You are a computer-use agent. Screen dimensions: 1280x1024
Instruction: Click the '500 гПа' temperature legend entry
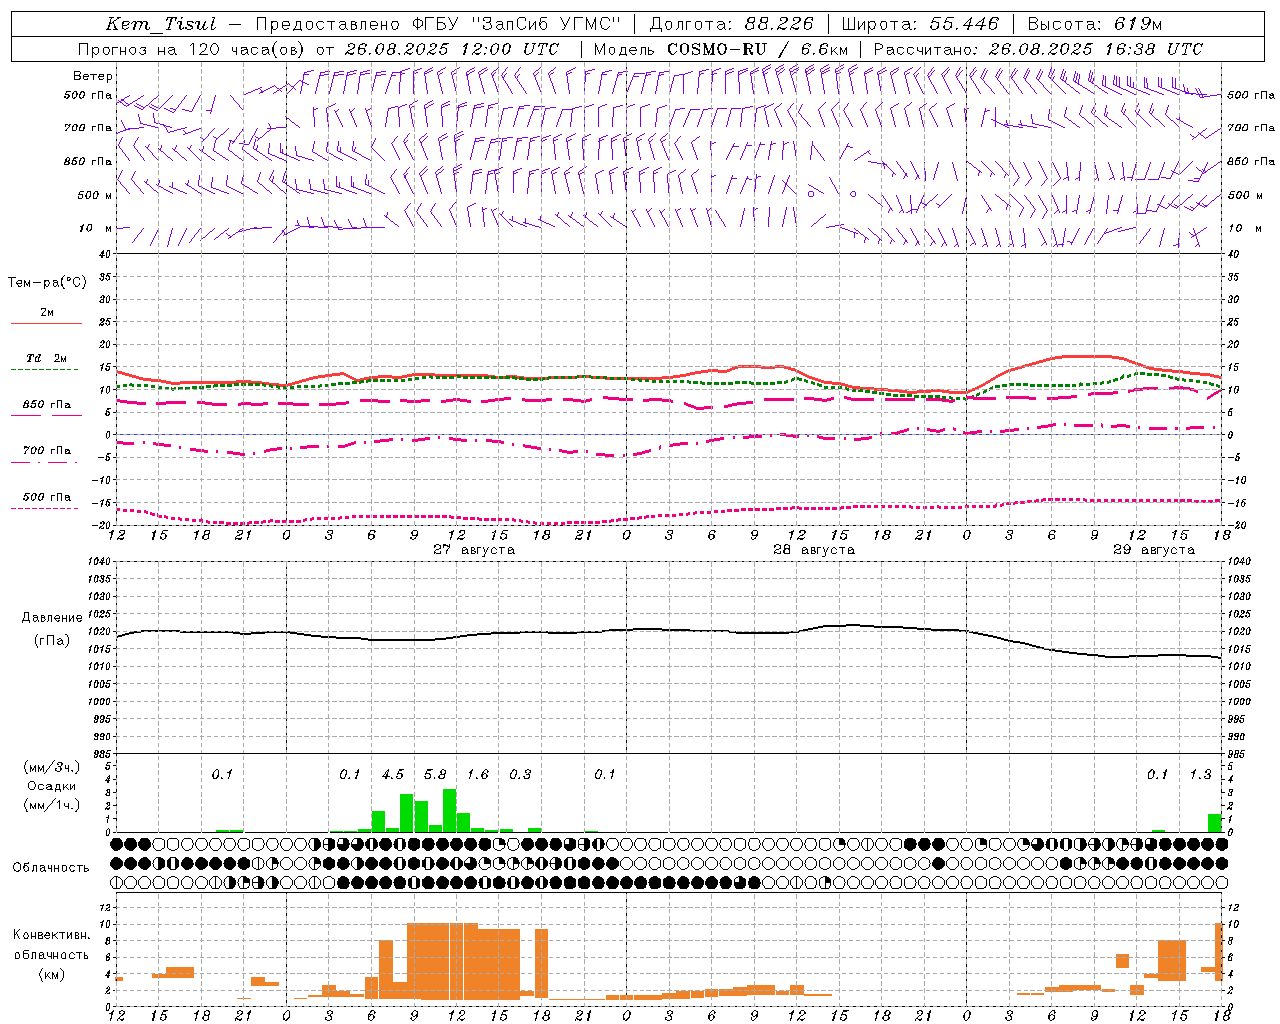[x=47, y=496]
